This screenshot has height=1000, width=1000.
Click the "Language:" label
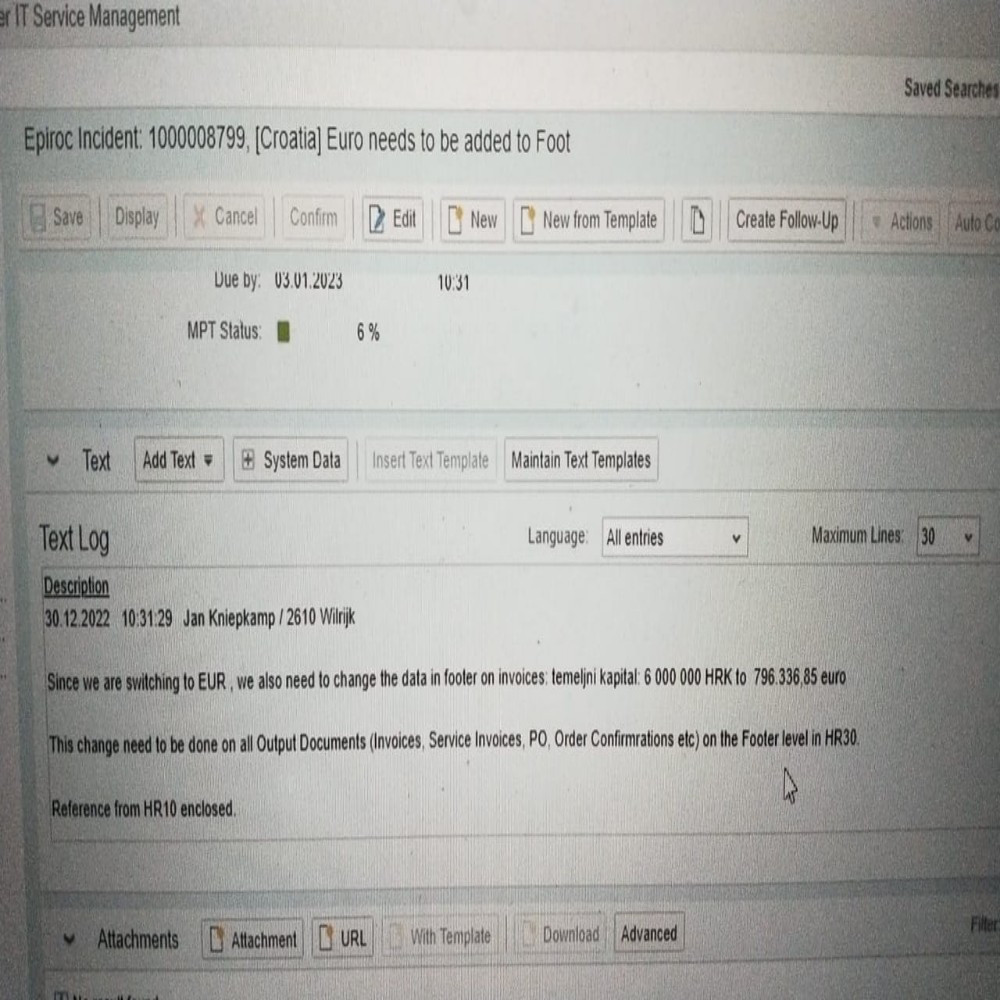click(557, 536)
